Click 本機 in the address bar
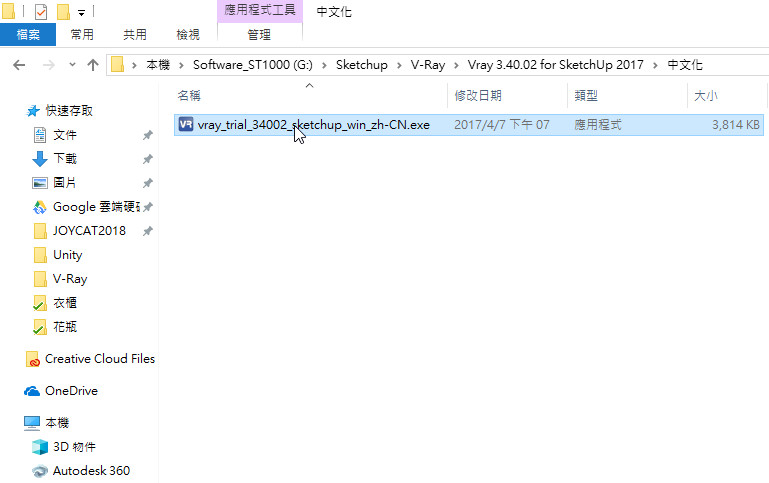 pyautogui.click(x=158, y=65)
